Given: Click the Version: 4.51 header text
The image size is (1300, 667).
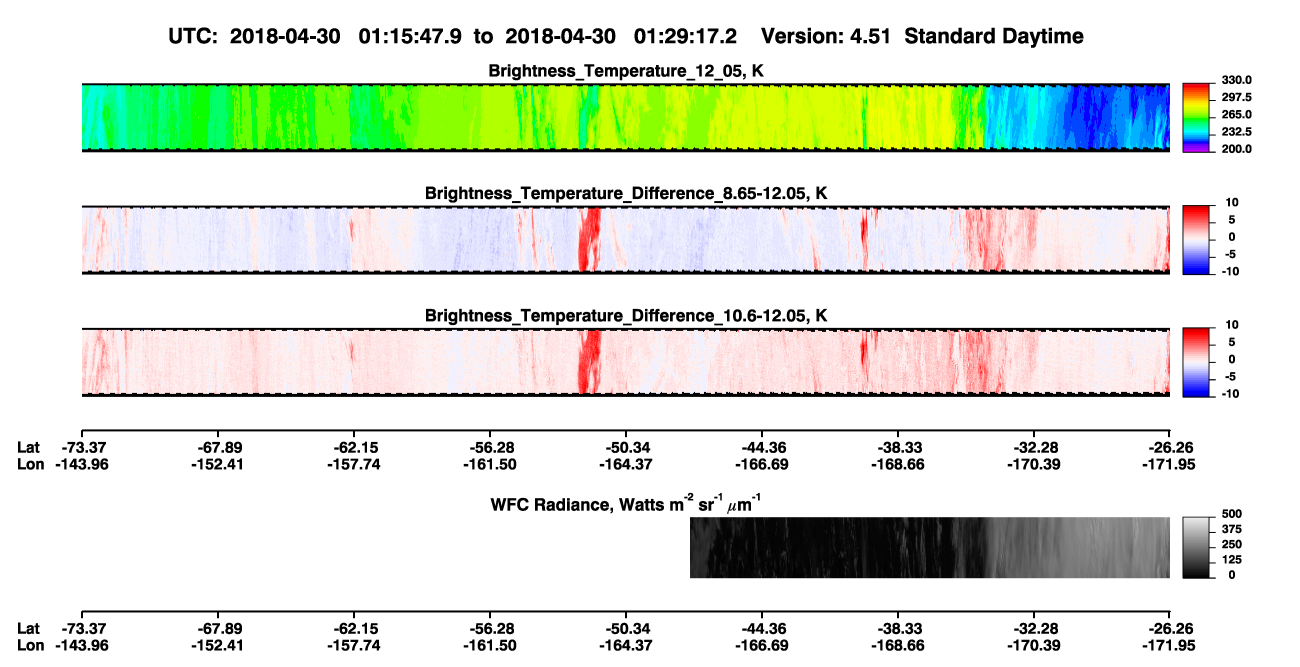Looking at the screenshot, I should point(826,36).
